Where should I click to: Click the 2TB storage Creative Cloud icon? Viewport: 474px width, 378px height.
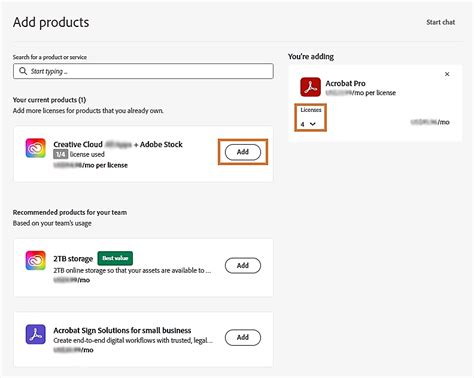[36, 261]
